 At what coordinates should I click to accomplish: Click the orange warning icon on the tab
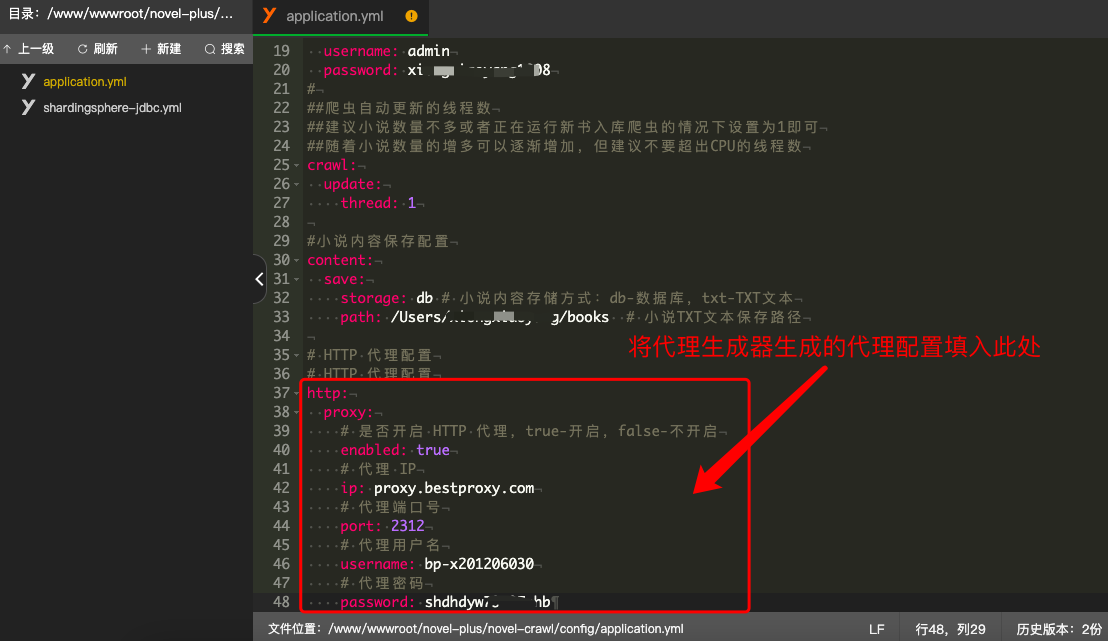pos(412,17)
